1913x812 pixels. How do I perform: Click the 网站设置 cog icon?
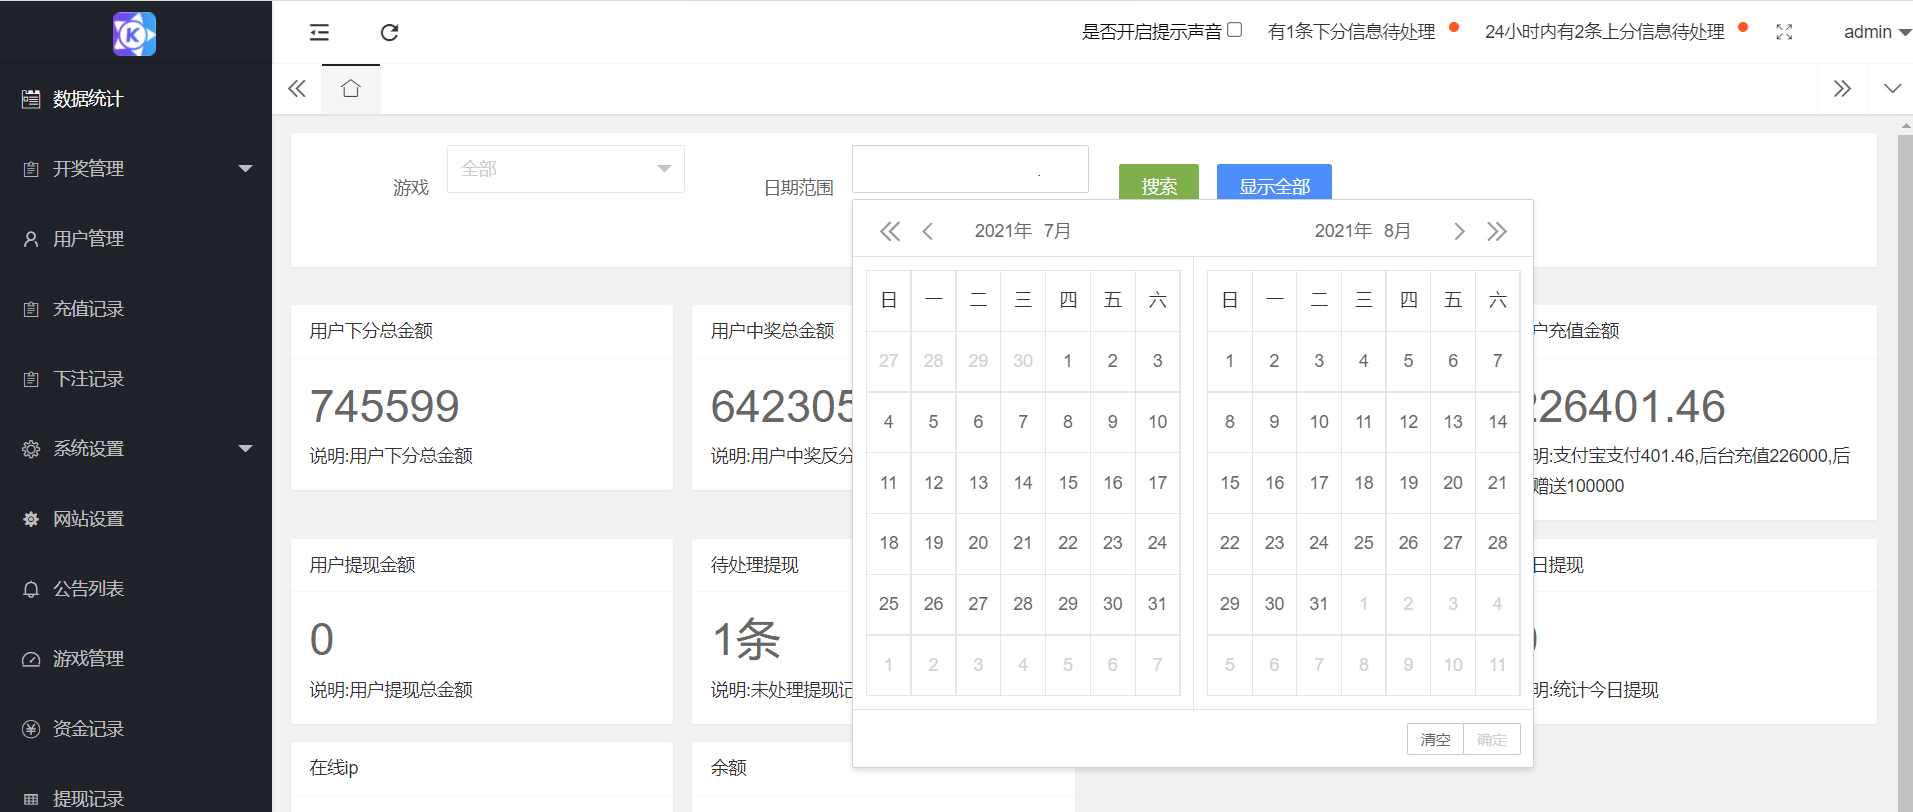click(x=31, y=519)
